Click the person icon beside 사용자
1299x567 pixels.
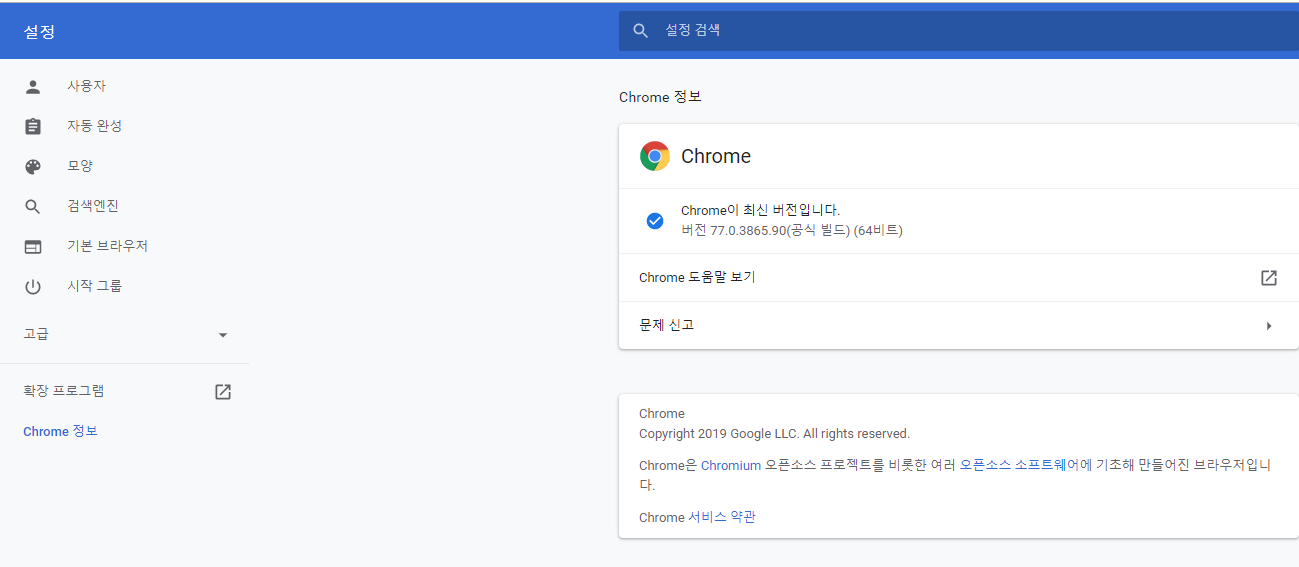[33, 86]
